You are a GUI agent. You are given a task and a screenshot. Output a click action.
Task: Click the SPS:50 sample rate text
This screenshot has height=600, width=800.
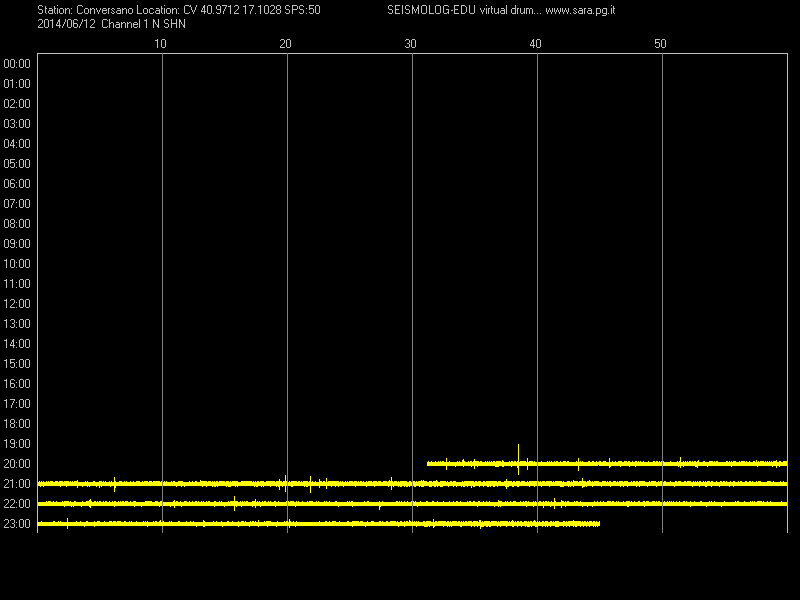(x=301, y=10)
